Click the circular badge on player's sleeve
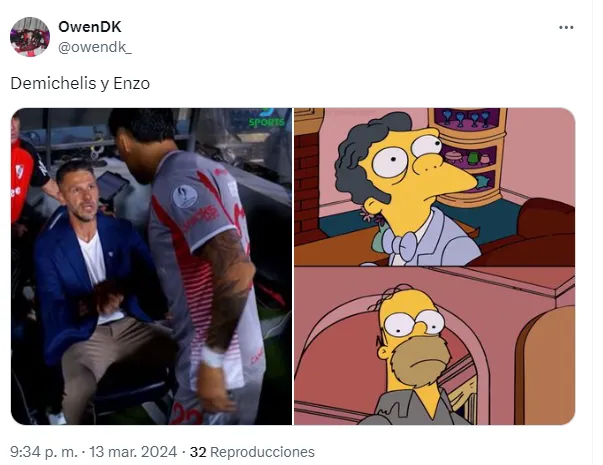Viewport: 603px width, 465px height. click(x=185, y=196)
